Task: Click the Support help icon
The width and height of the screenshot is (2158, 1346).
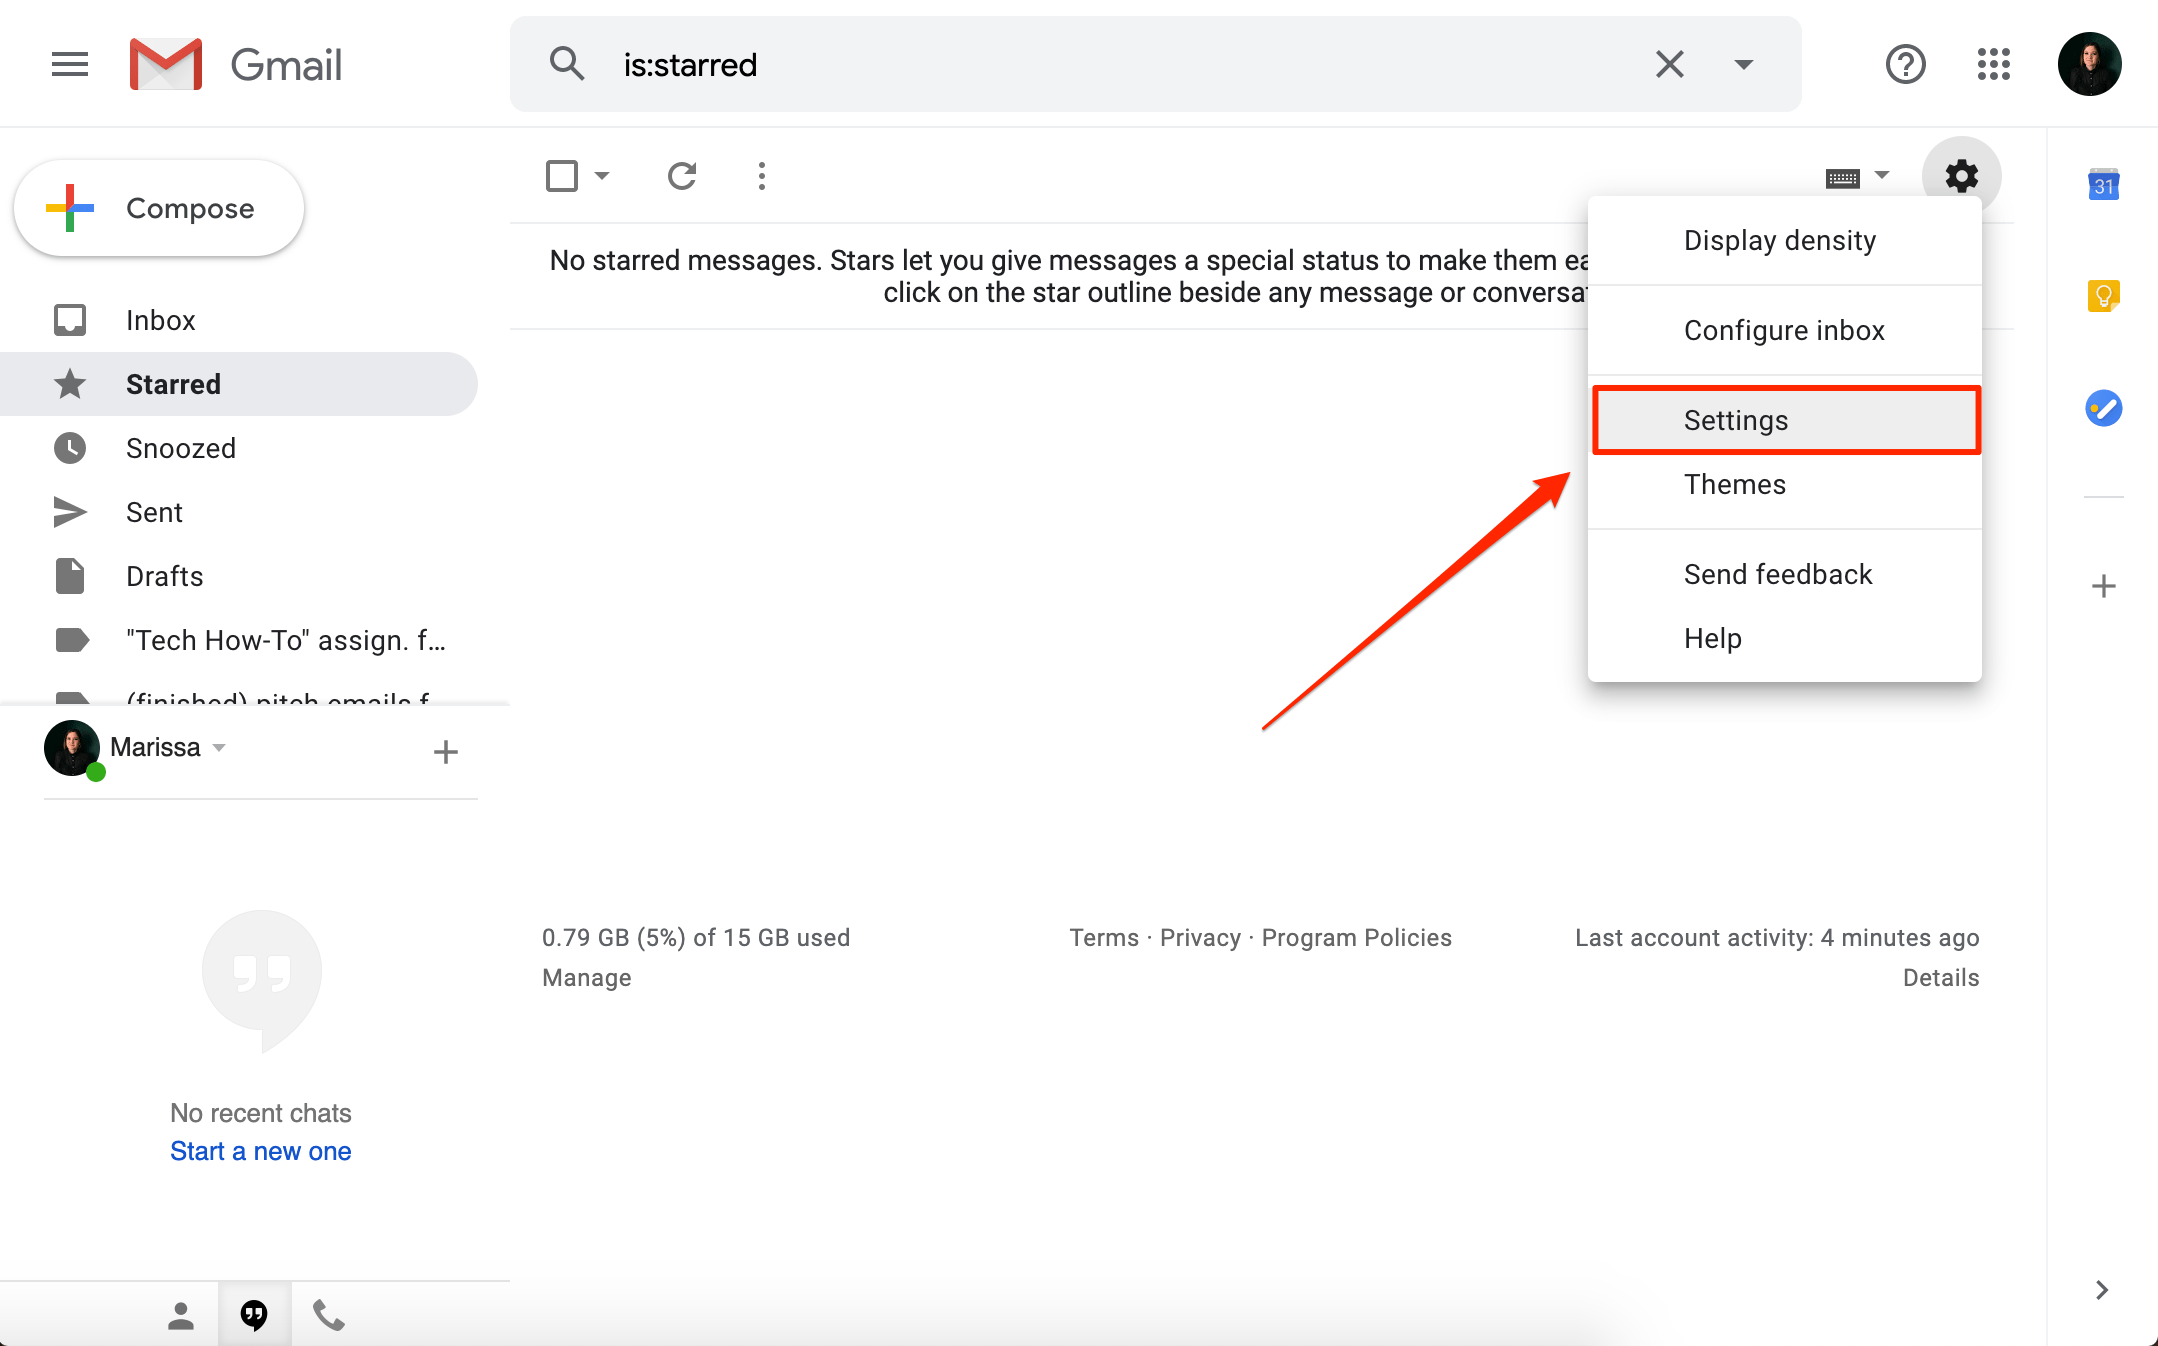Action: tap(1905, 65)
